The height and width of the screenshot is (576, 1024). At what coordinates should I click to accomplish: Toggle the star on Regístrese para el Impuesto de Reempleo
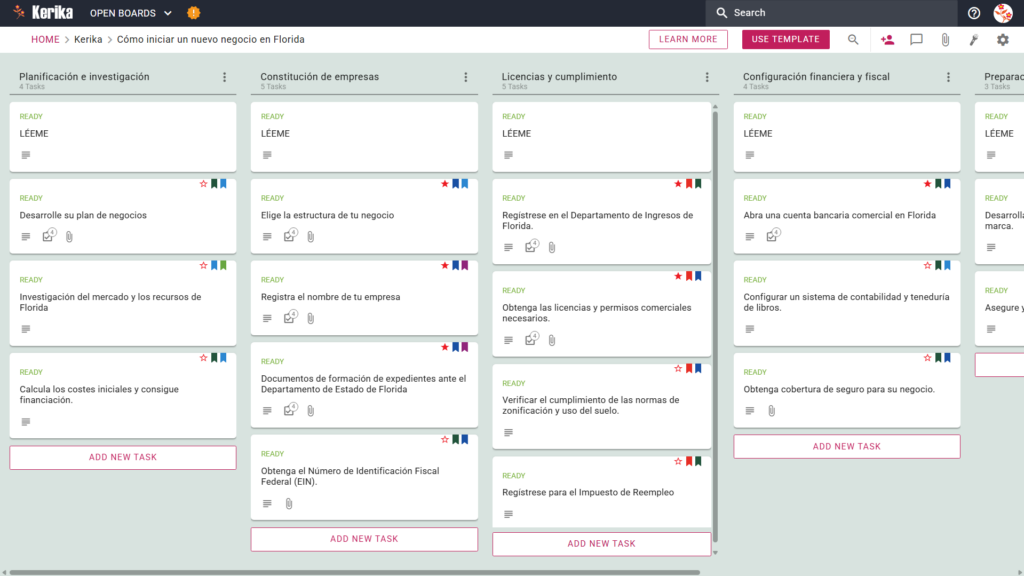[678, 462]
